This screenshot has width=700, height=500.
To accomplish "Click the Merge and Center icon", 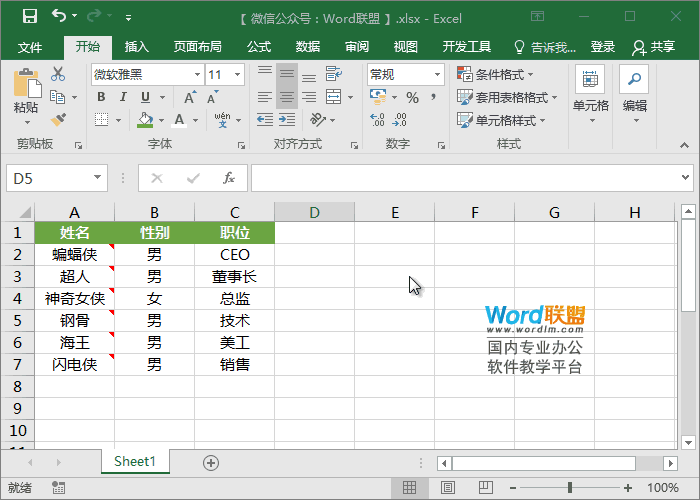I will pos(333,97).
